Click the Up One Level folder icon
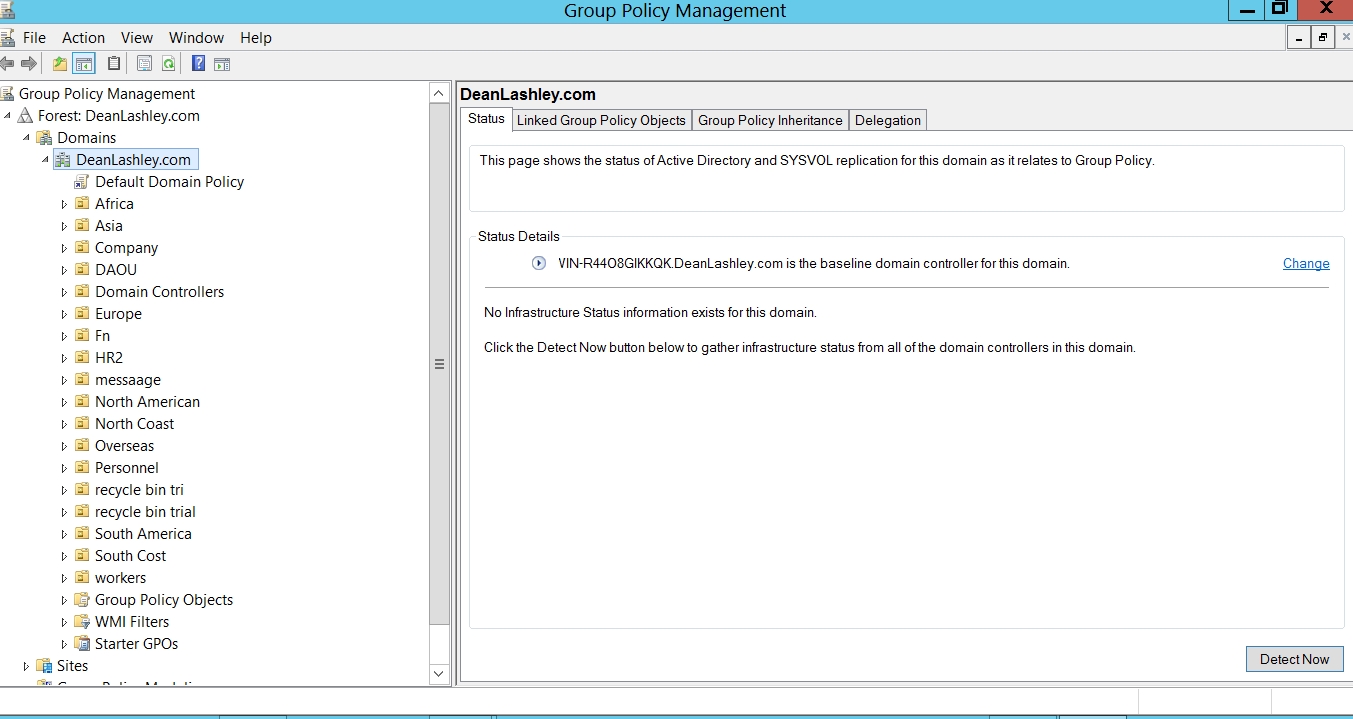The image size is (1353, 719). point(60,64)
